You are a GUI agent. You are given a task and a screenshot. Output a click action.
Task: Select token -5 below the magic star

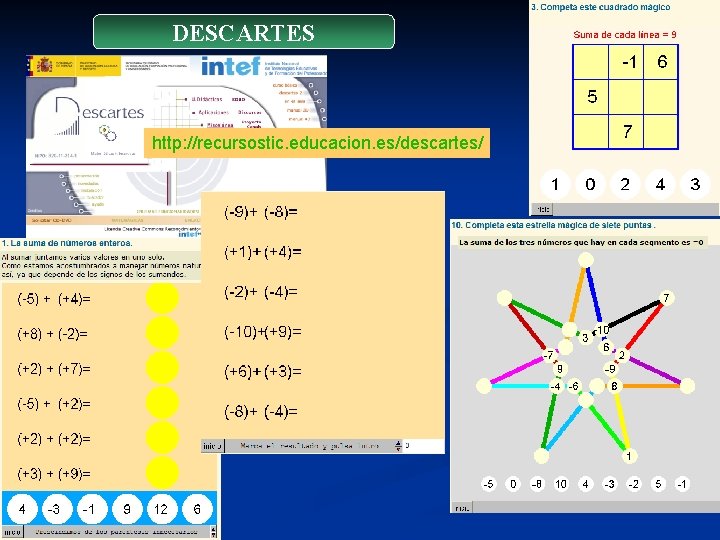pyautogui.click(x=489, y=484)
